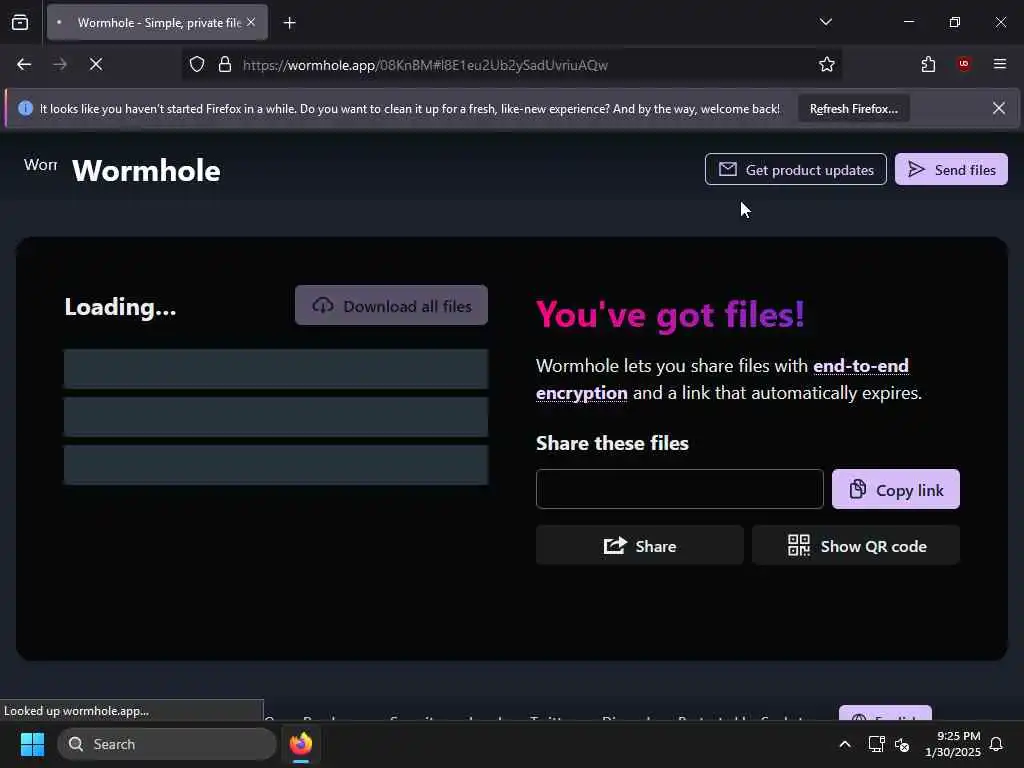Show hidden system tray icons
Viewport: 1024px width, 768px height.
pyautogui.click(x=844, y=744)
